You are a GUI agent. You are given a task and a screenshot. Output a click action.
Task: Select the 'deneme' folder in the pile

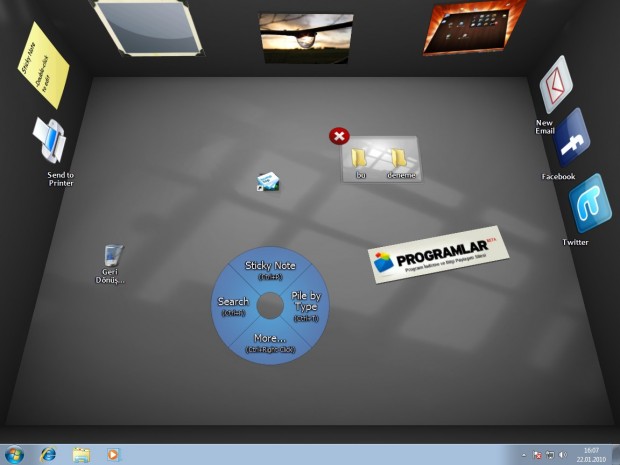399,158
